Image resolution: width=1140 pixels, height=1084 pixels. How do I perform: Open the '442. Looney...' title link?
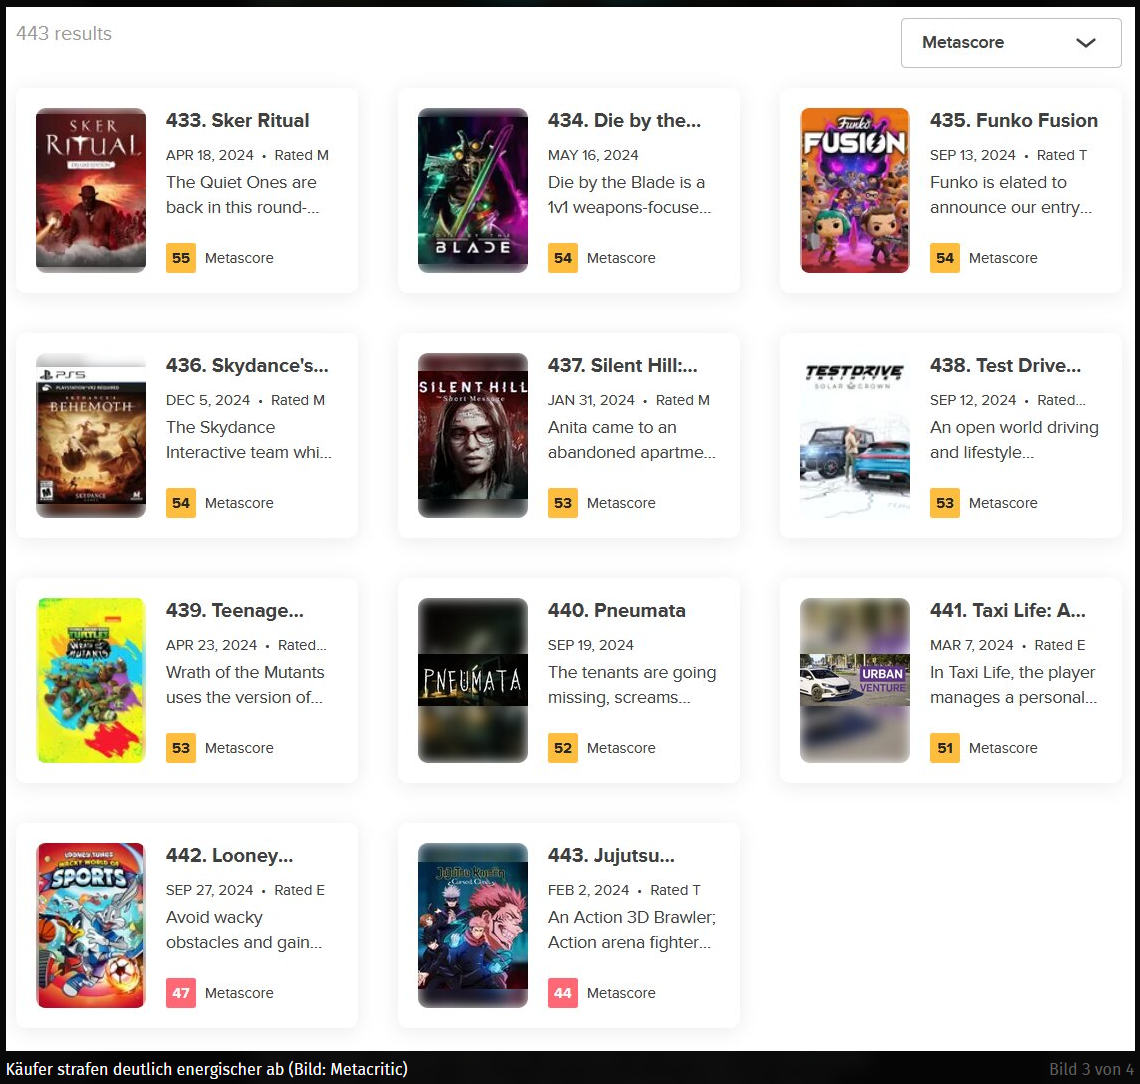[x=230, y=856]
